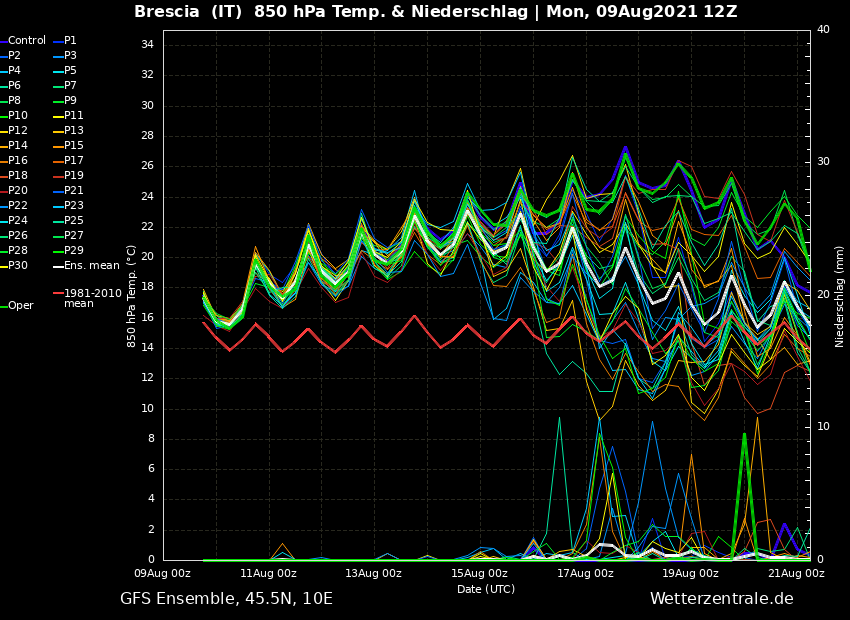Select the "P3" legend entry

coord(65,55)
